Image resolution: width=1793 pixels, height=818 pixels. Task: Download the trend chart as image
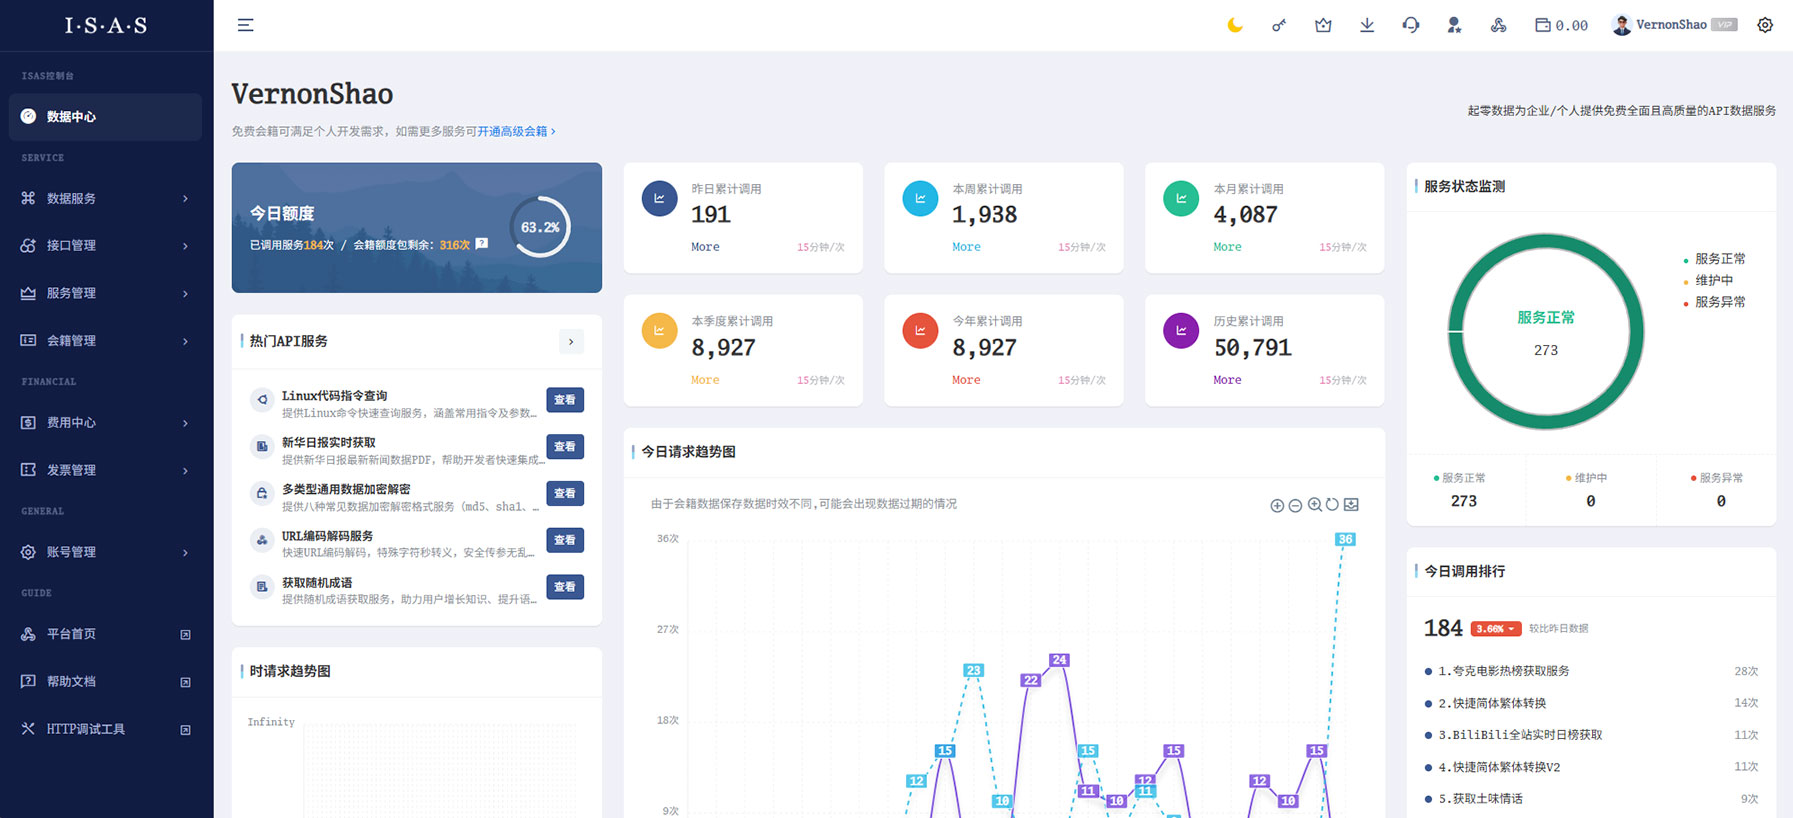[x=1351, y=505]
